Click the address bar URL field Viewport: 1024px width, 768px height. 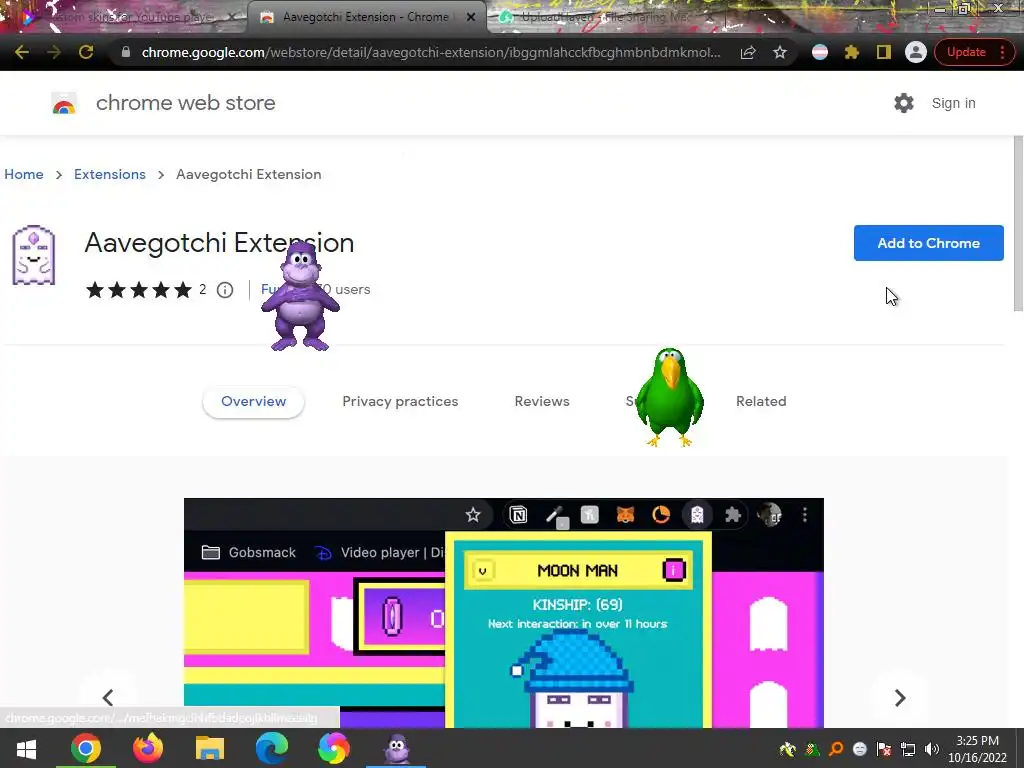coord(431,52)
